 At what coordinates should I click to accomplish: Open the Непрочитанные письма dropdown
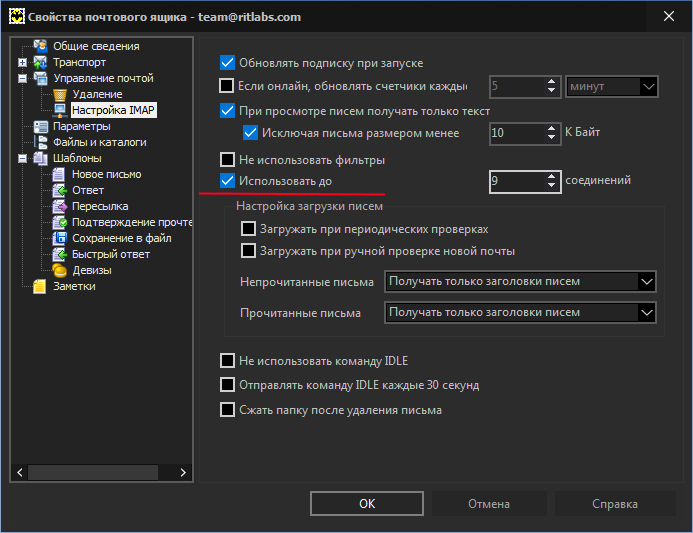520,282
